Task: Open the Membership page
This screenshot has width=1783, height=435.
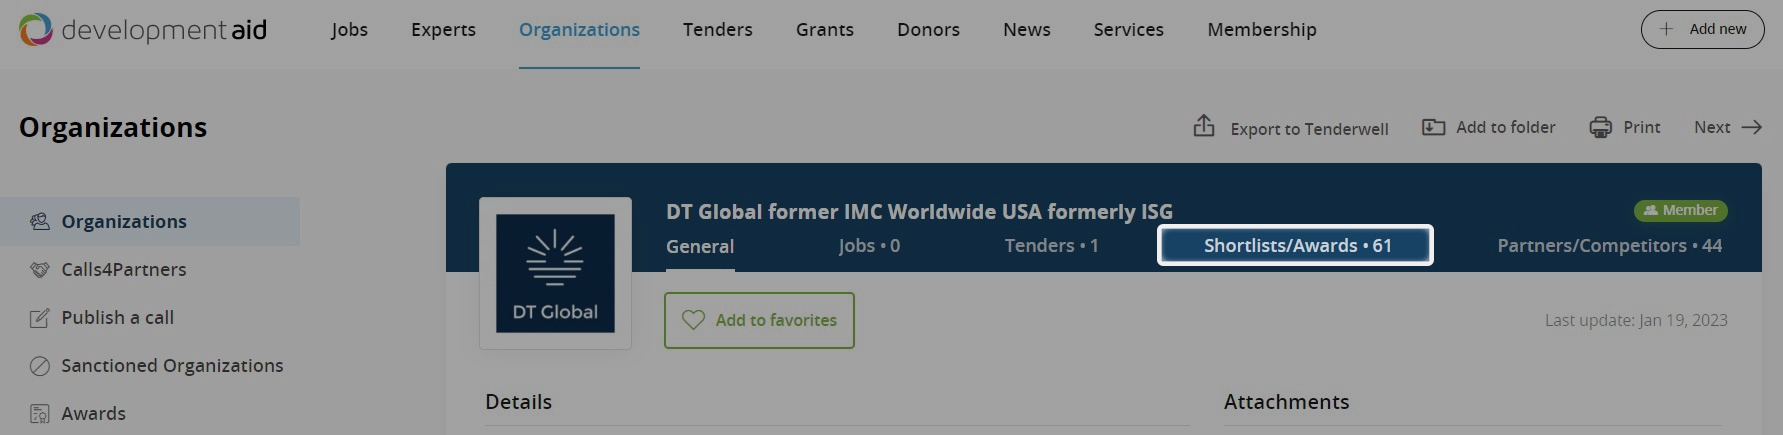Action: coord(1261,30)
